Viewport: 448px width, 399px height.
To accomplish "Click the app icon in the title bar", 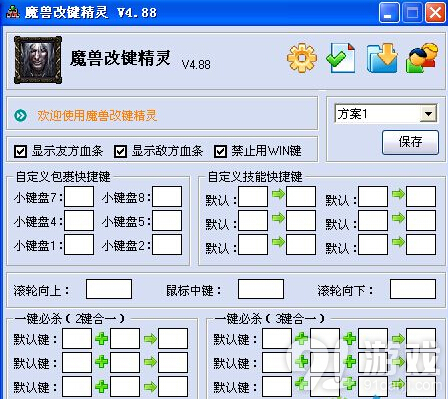I will coord(13,12).
